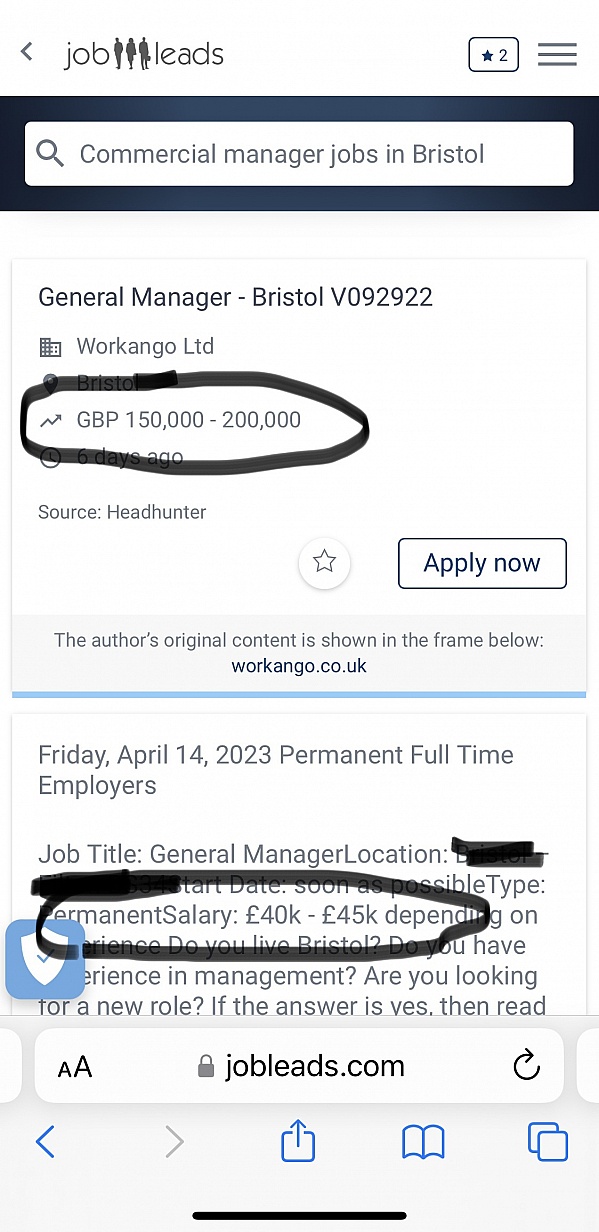Click the Workango Ltd company building icon

[x=50, y=346]
